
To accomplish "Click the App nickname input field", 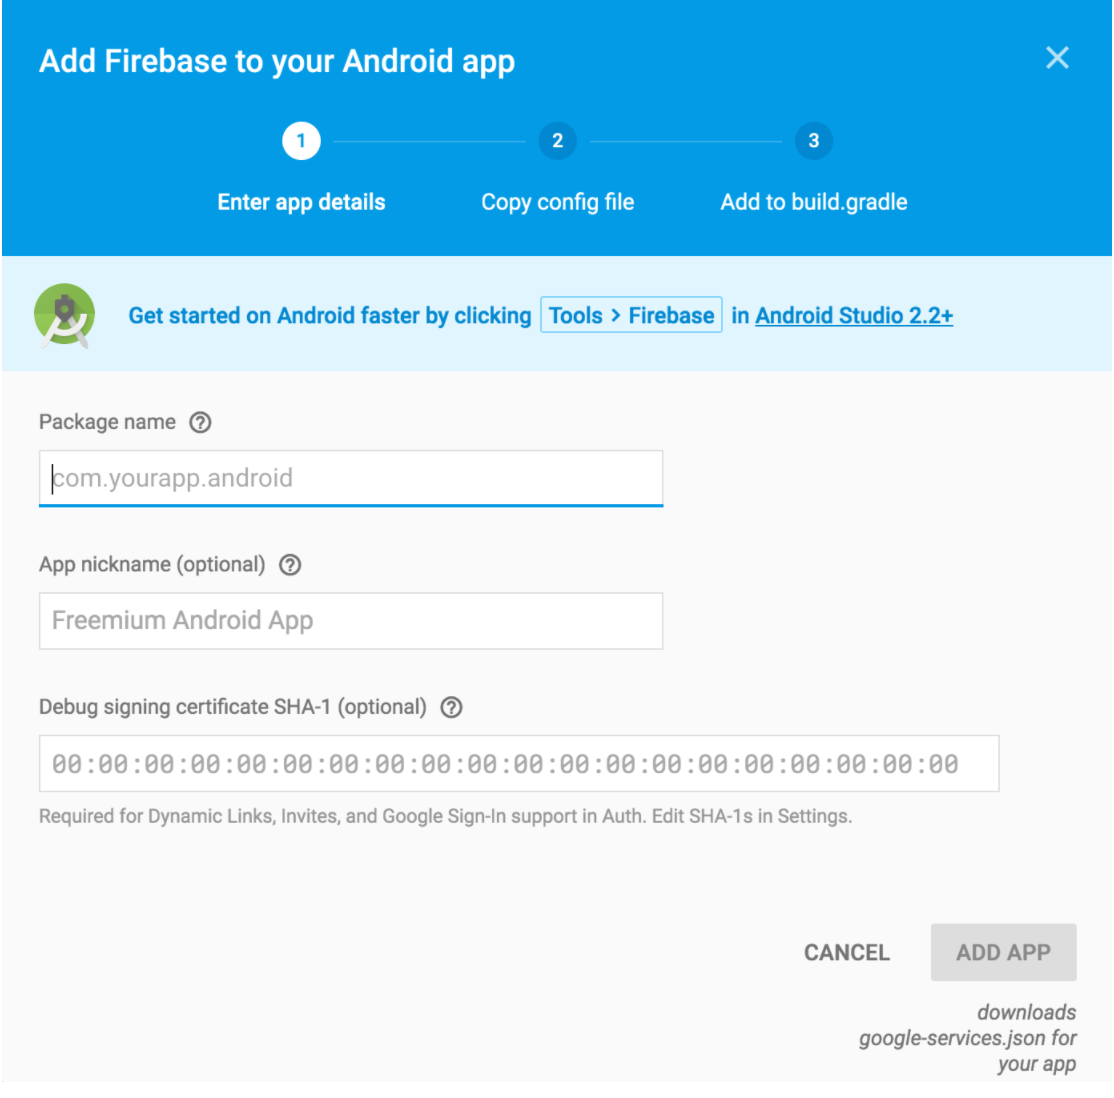I will pos(350,621).
